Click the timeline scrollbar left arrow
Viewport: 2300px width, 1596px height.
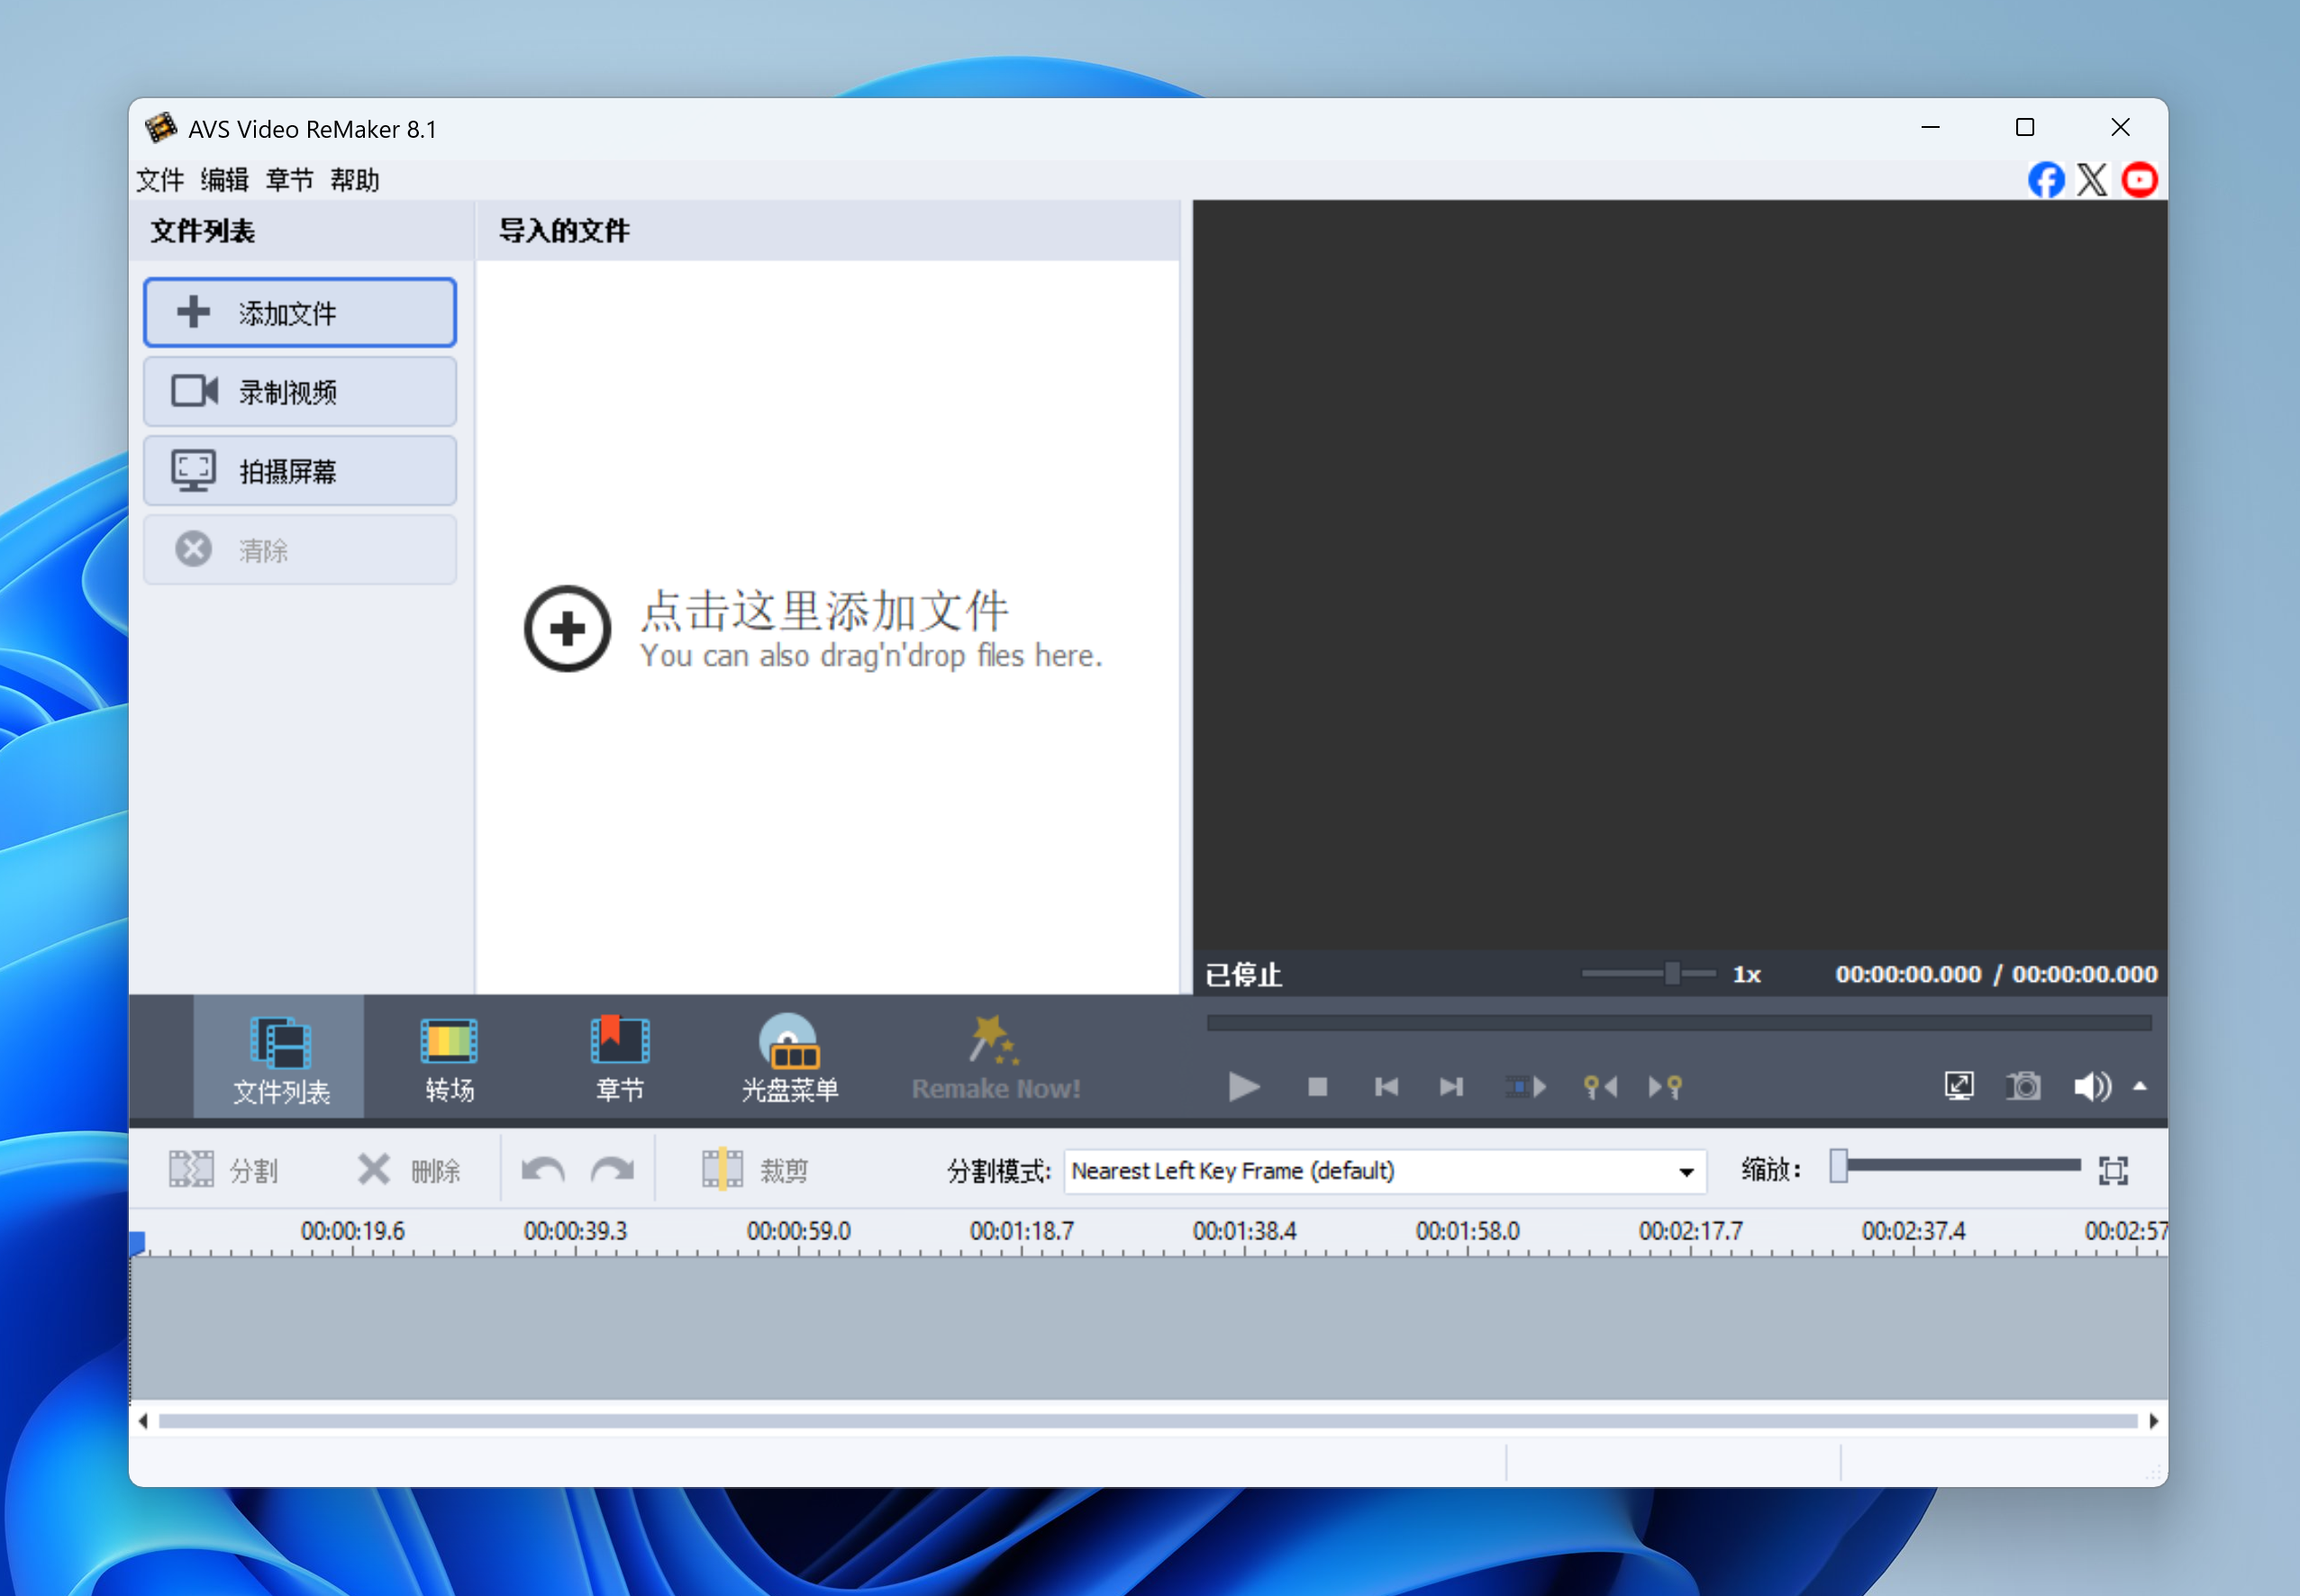click(x=143, y=1421)
